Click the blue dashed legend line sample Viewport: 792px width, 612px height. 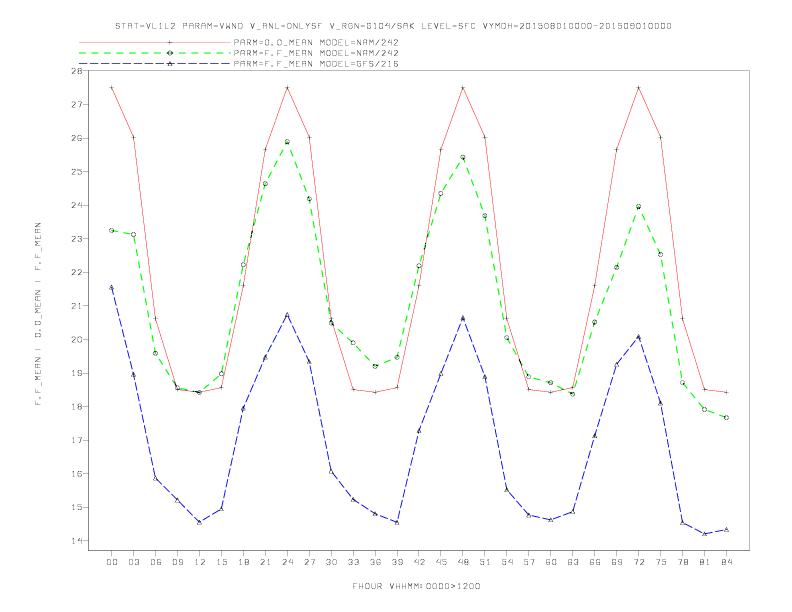tap(155, 64)
